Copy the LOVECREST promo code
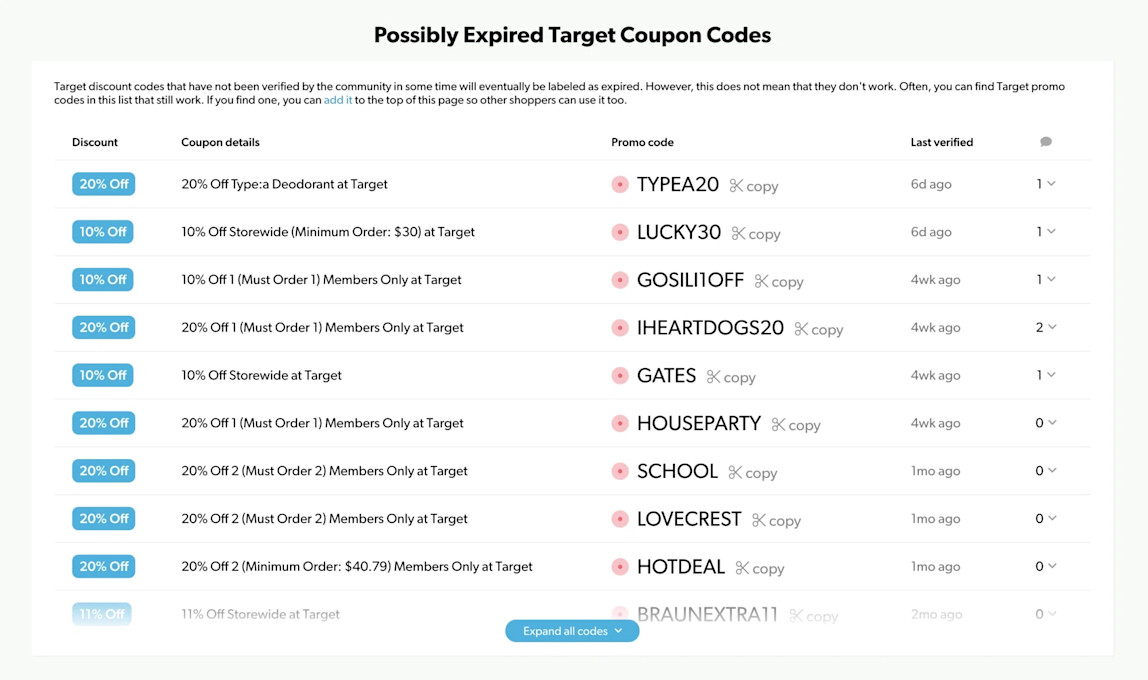 pos(776,520)
